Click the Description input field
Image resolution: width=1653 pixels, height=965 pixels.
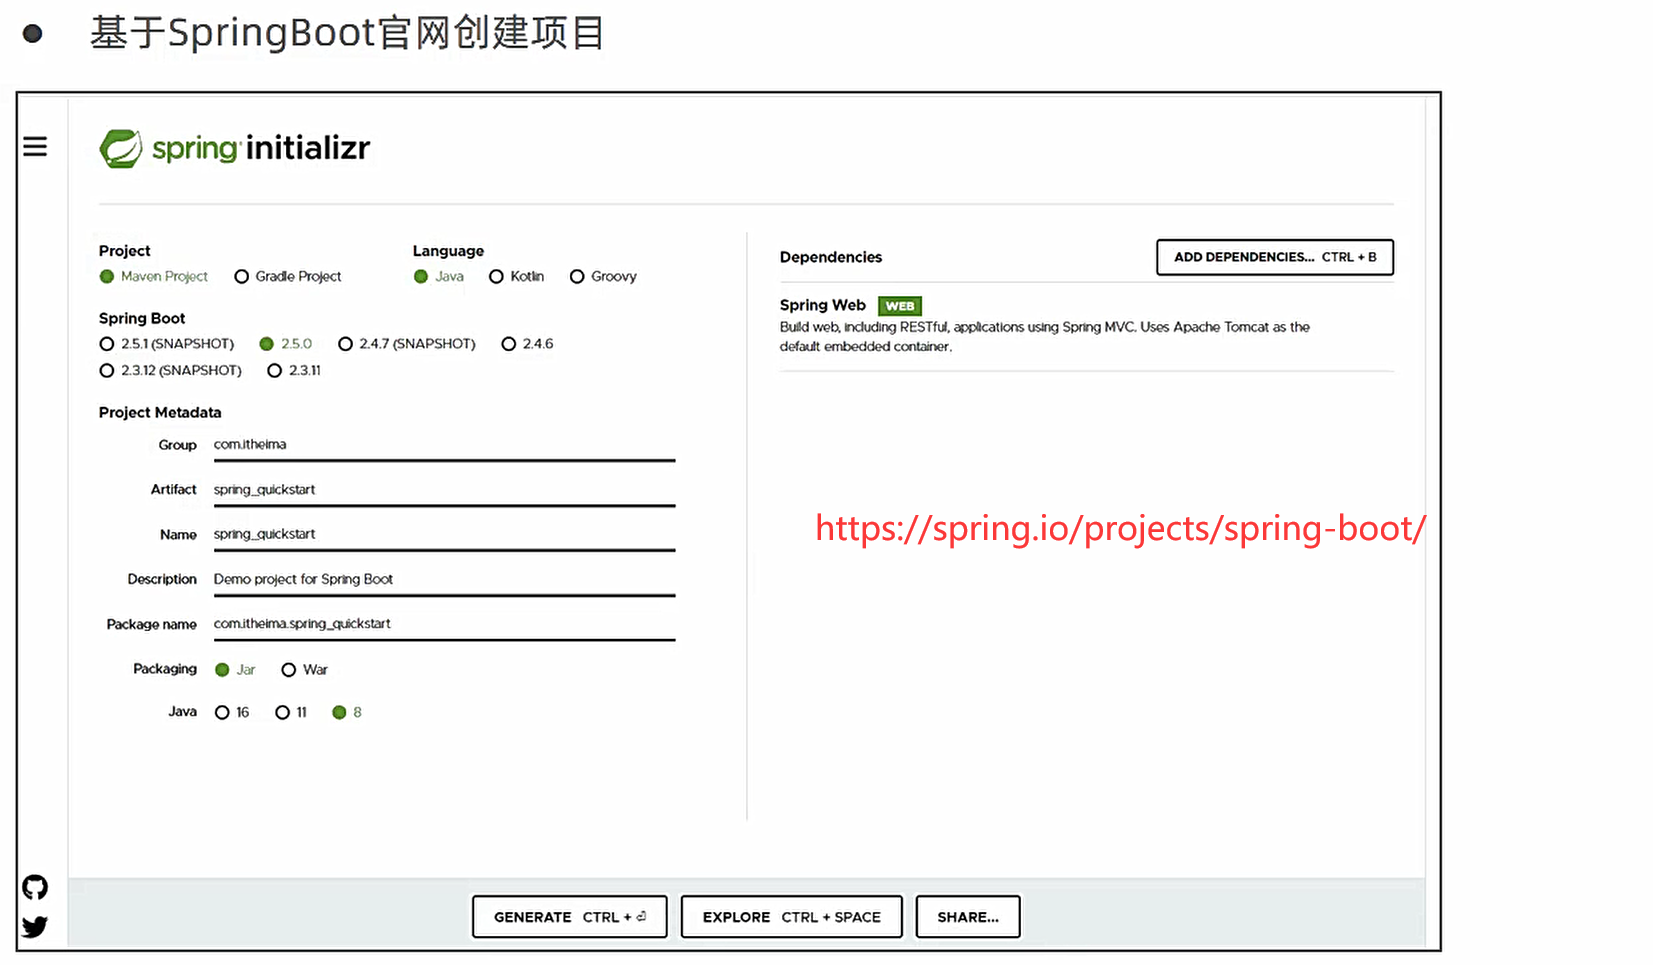click(x=444, y=581)
